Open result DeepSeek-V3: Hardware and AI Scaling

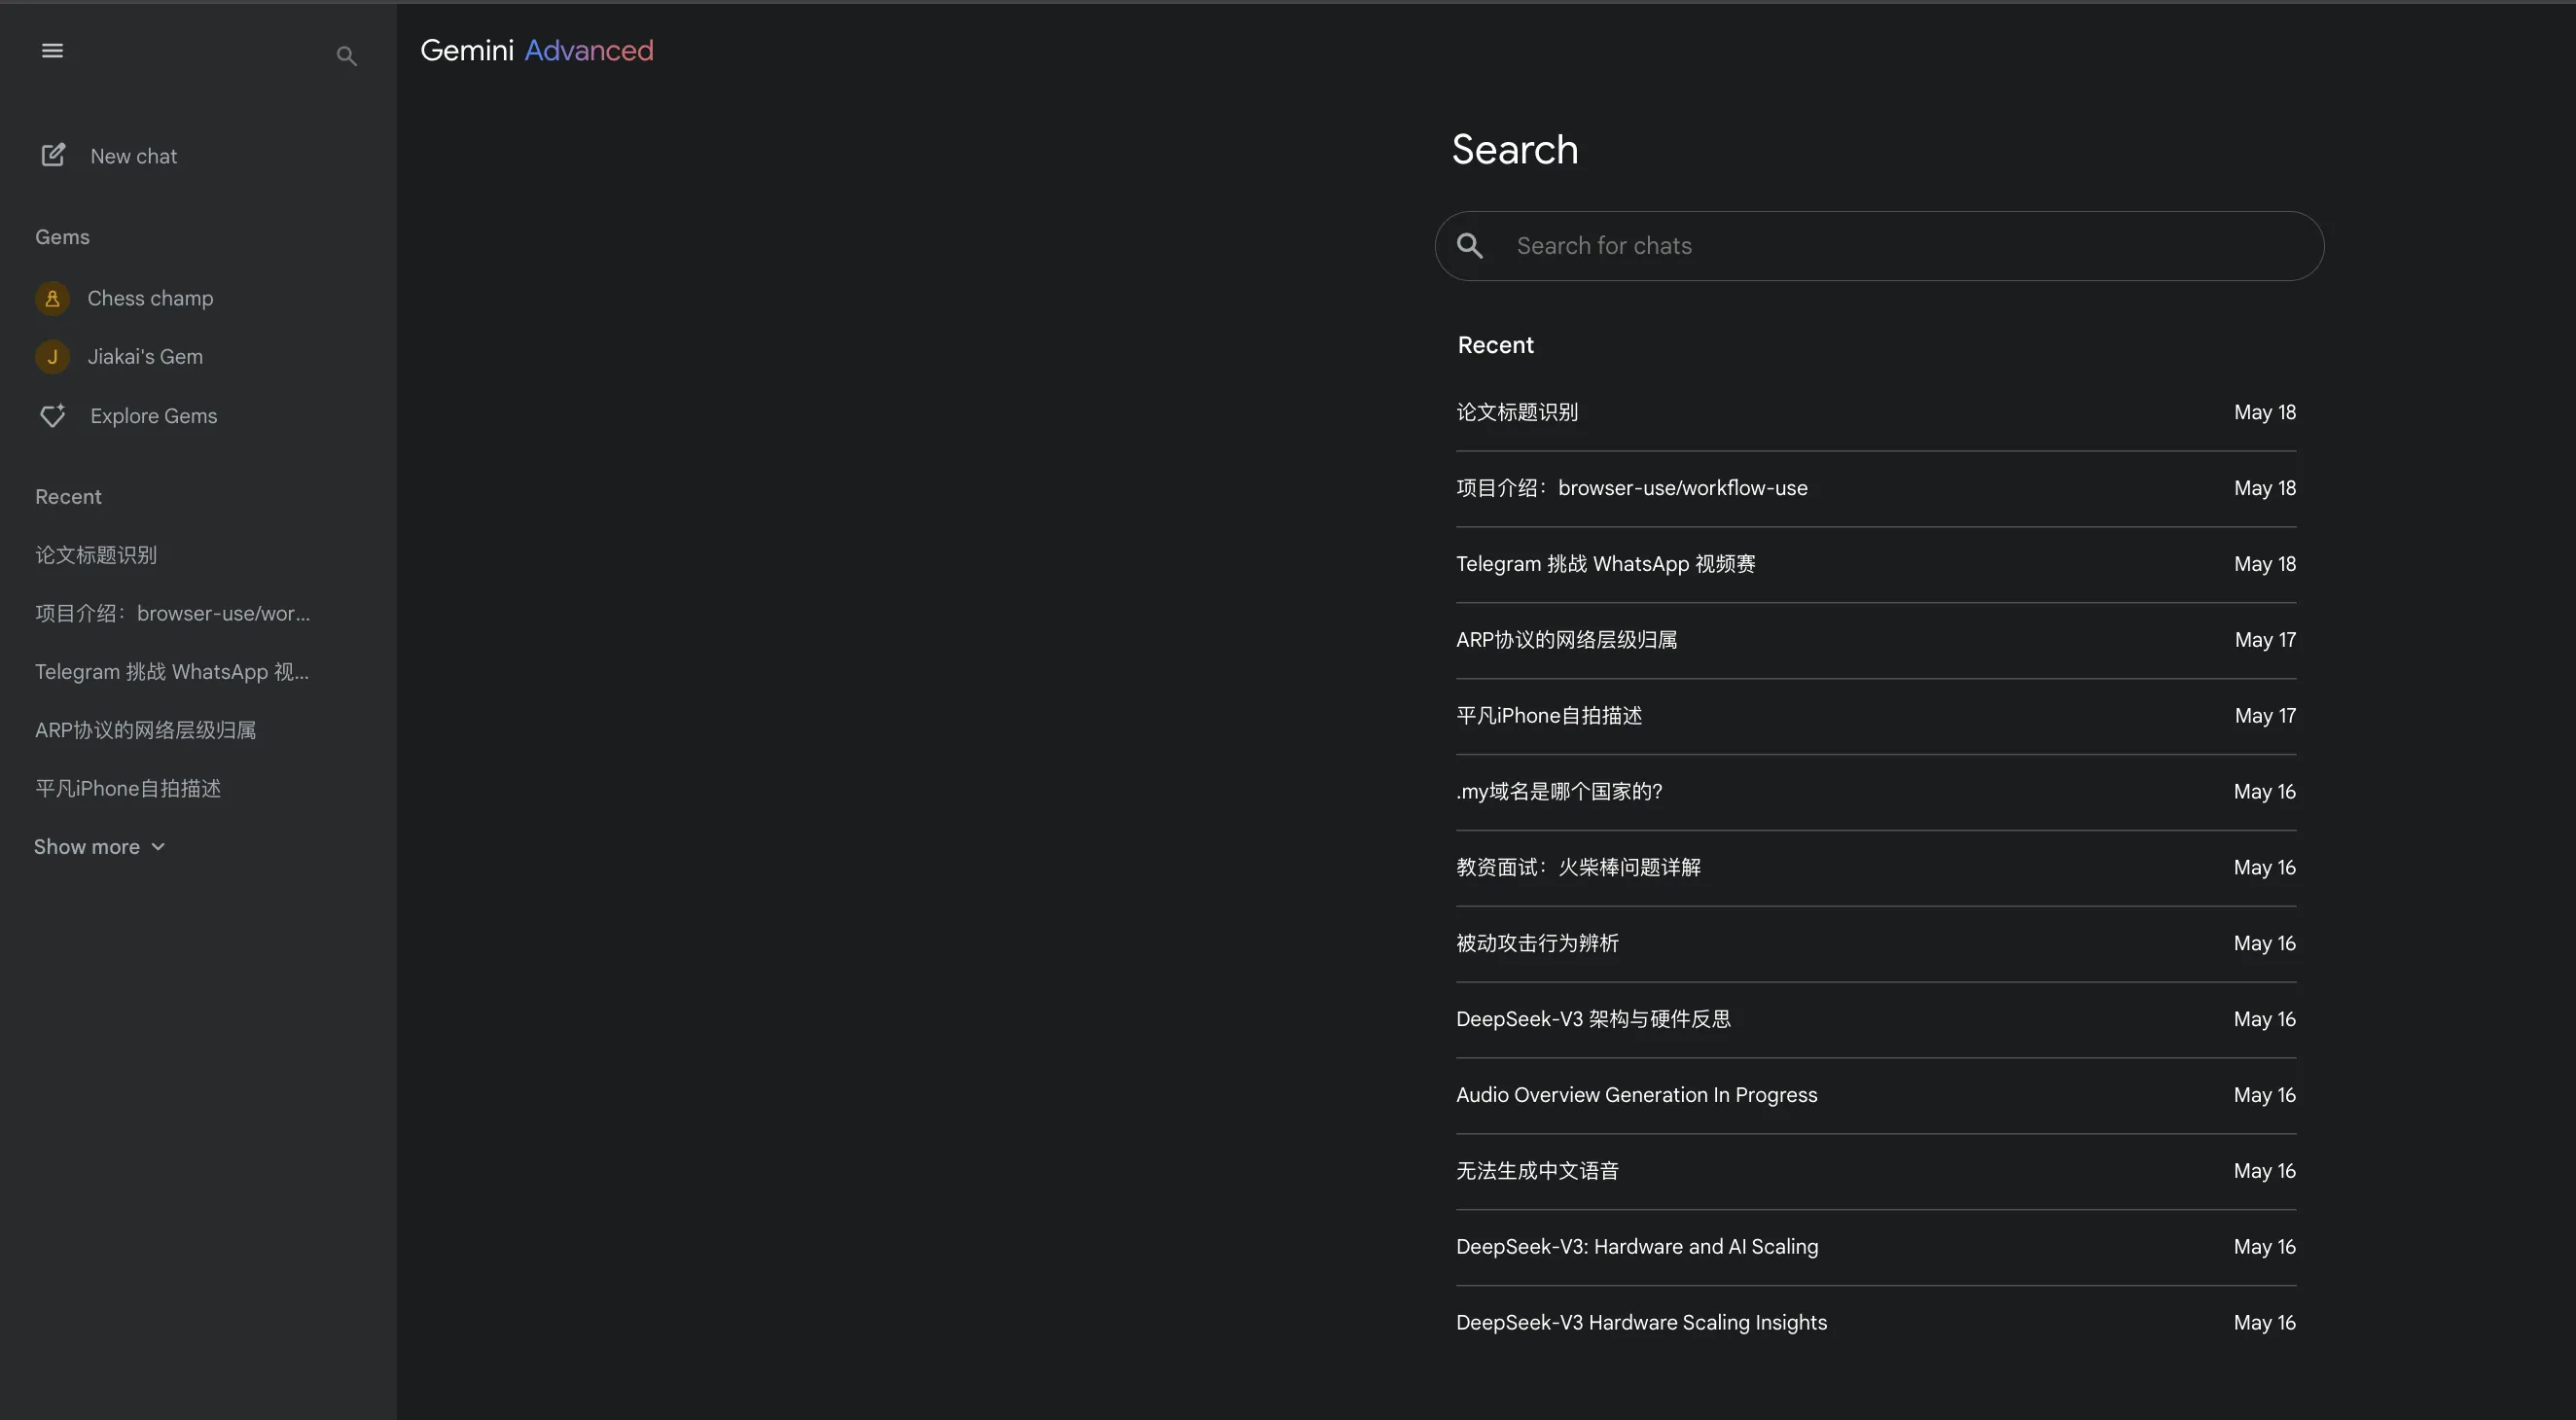[x=1875, y=1247]
